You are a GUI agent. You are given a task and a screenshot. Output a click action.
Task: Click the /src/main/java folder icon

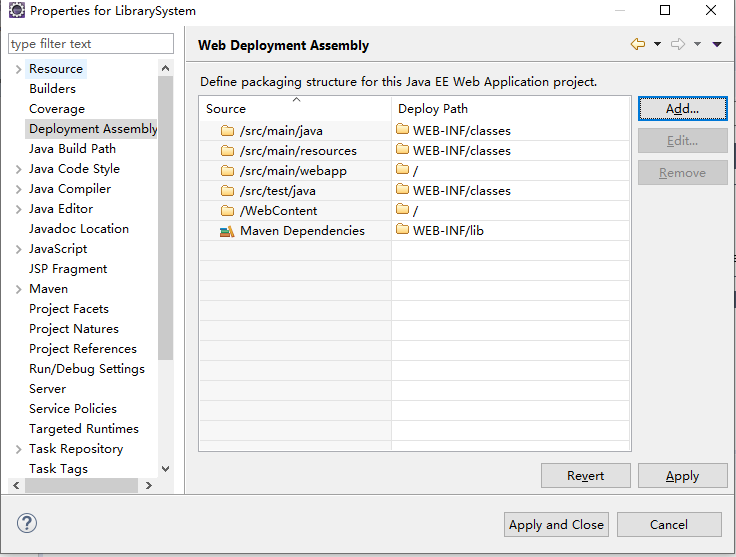(227, 131)
